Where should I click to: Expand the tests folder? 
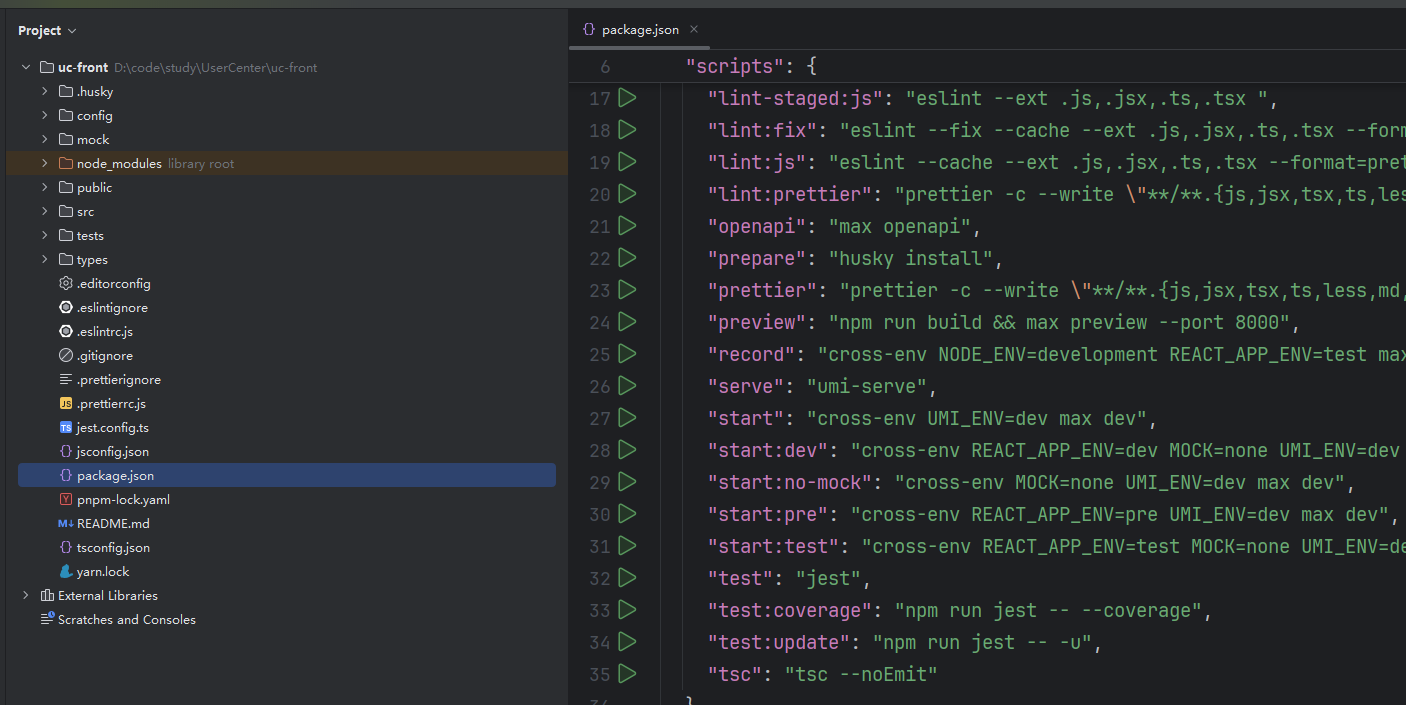[x=45, y=235]
